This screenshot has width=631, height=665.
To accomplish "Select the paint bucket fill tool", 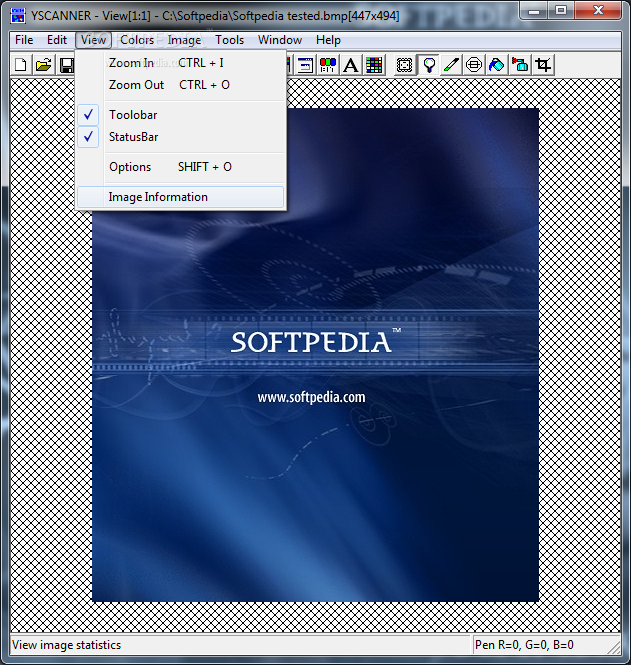I will 497,65.
